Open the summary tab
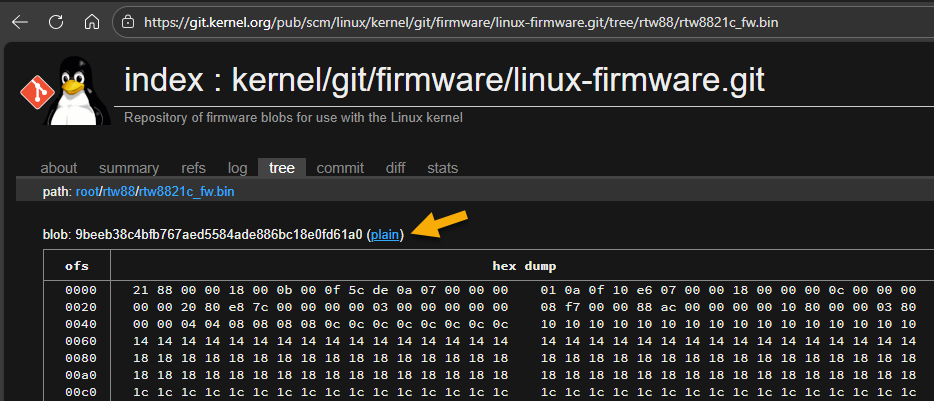This screenshot has width=934, height=401. (x=129, y=168)
